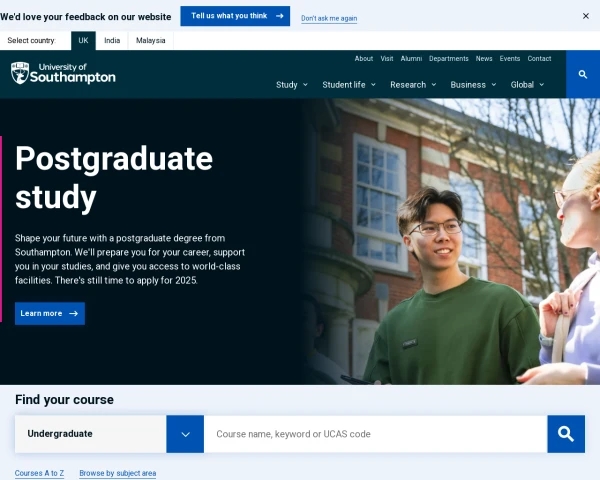Open the News link
Image resolution: width=600 pixels, height=480 pixels.
pyautogui.click(x=484, y=59)
